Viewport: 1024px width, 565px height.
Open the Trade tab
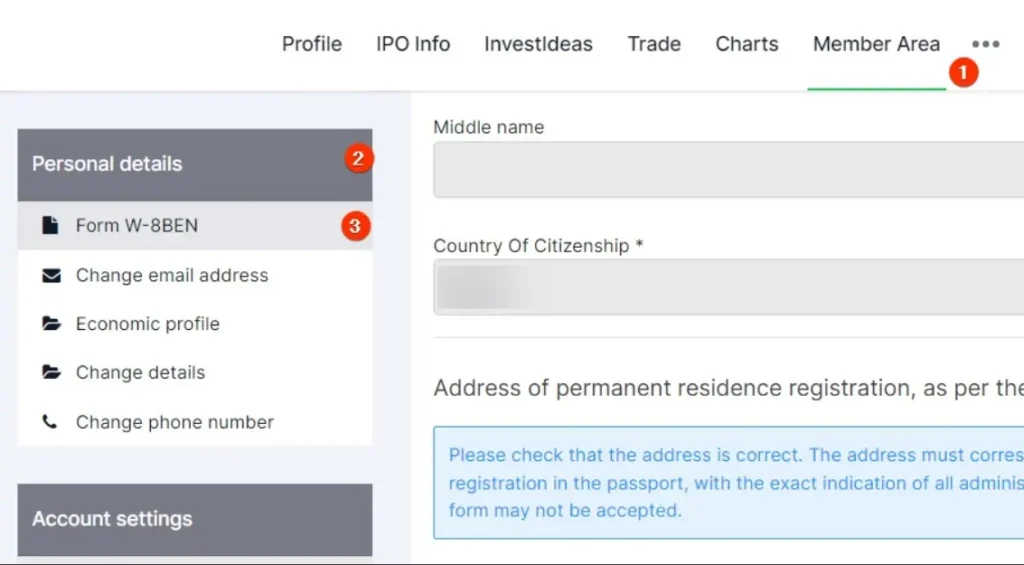(x=654, y=44)
